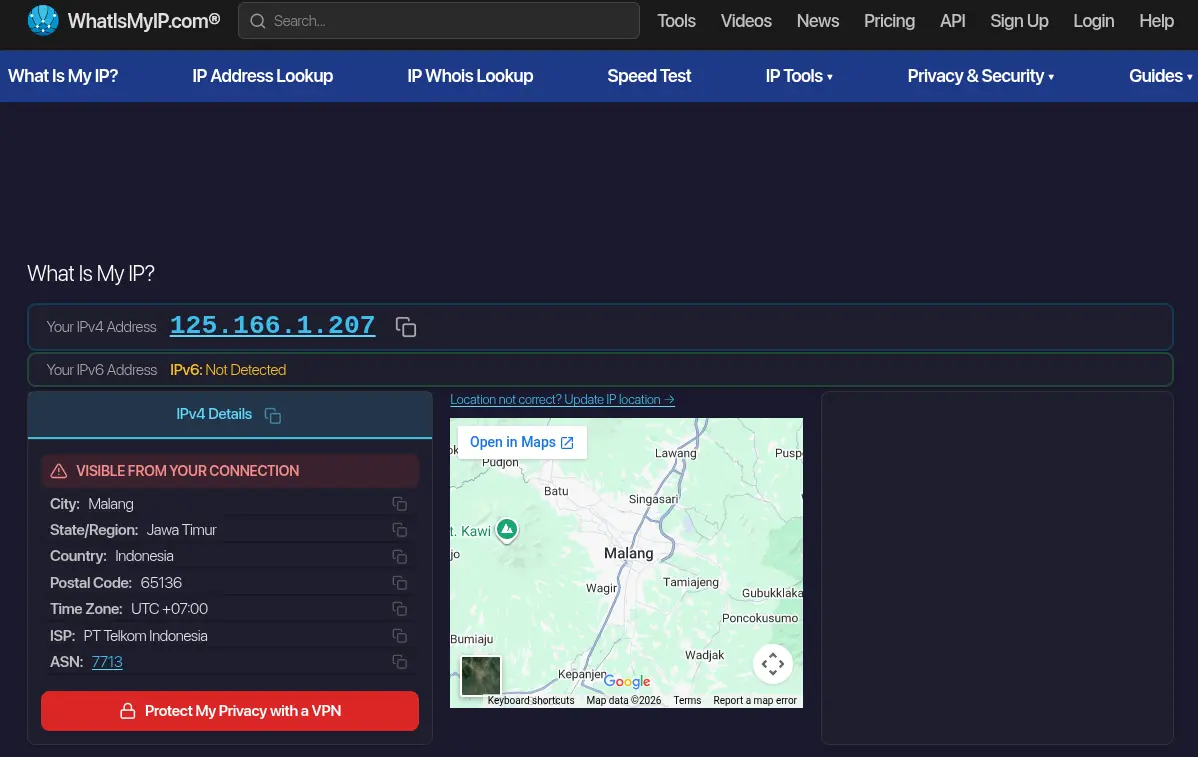Open the What Is My IP? nav item
The image size is (1198, 757).
[x=63, y=76]
